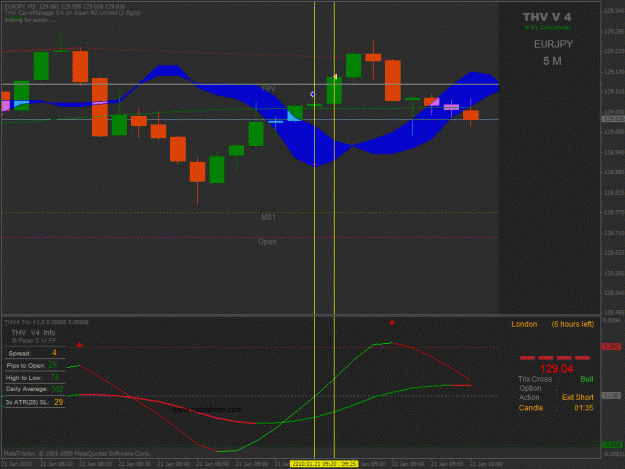Image resolution: width=625 pixels, height=469 pixels.
Task: Click the High to Low row
Action: click(34, 377)
